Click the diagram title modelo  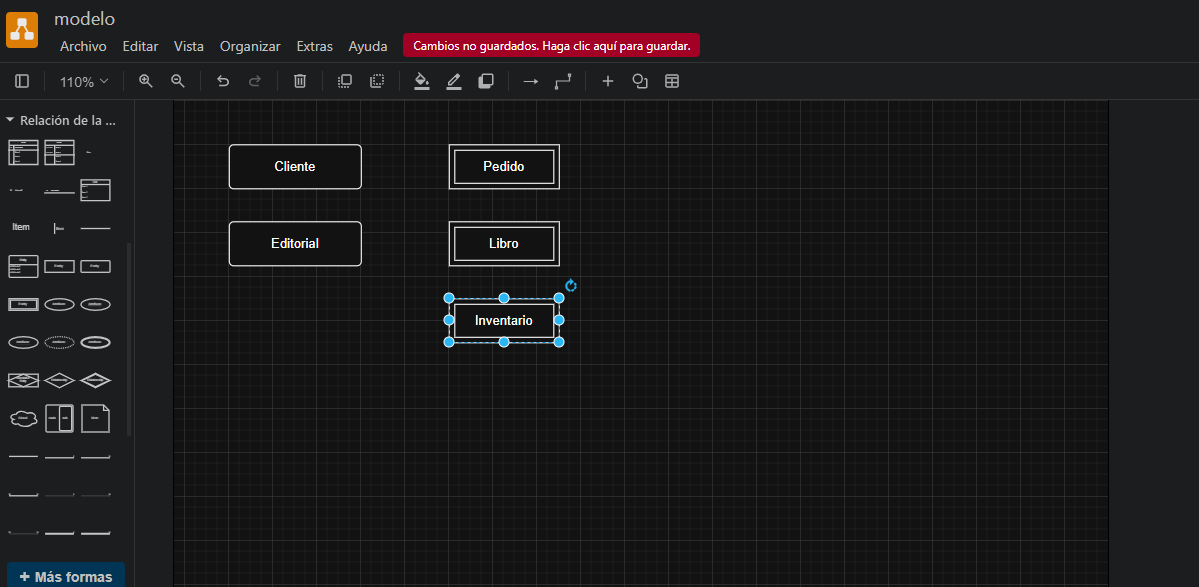[85, 19]
